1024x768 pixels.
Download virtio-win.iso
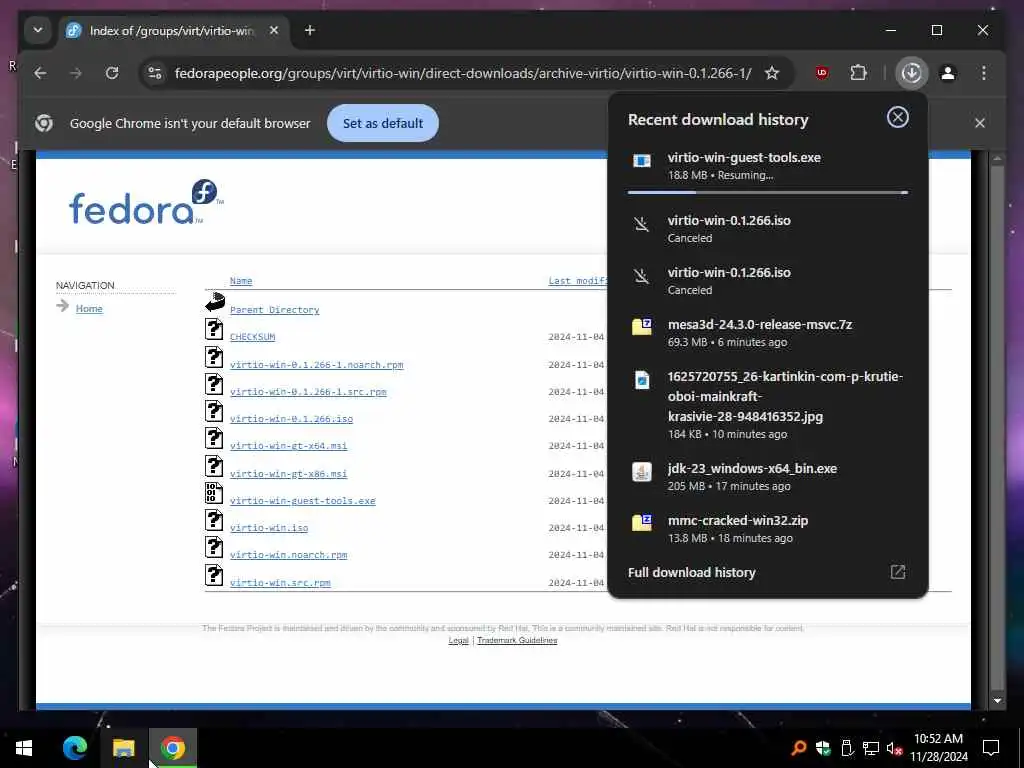[268, 528]
